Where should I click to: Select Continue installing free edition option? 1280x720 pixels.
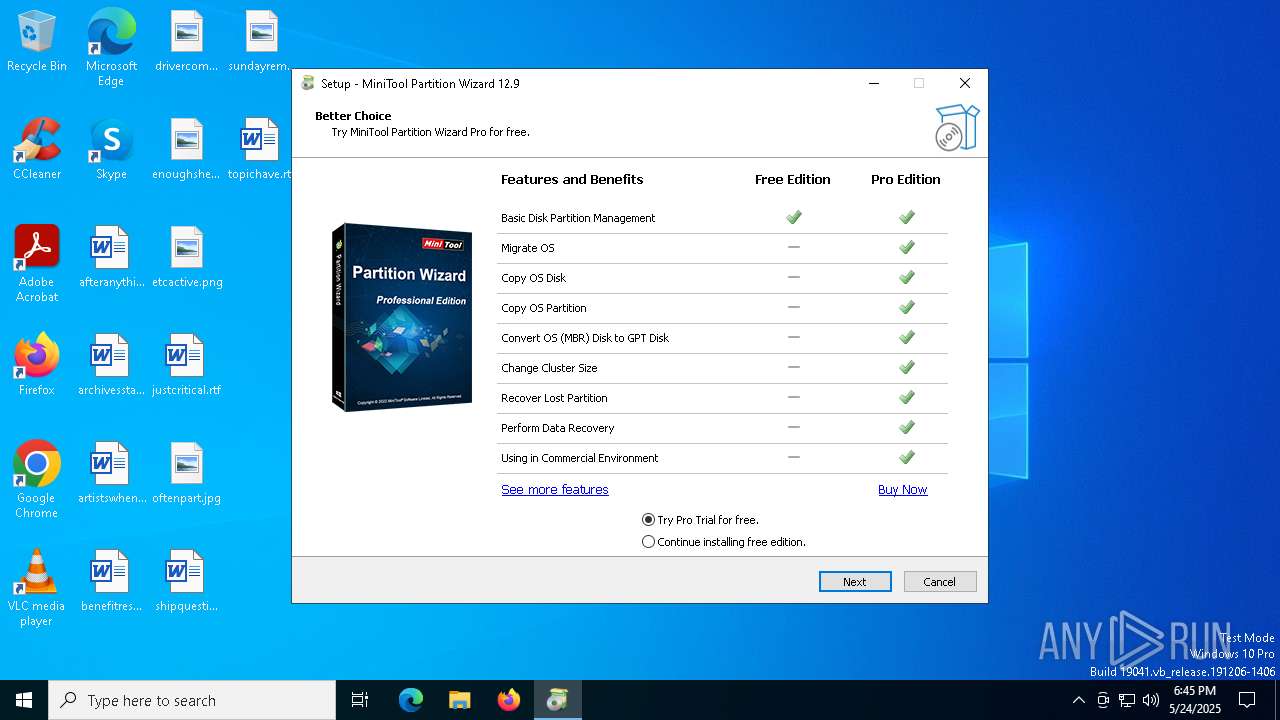coord(724,542)
